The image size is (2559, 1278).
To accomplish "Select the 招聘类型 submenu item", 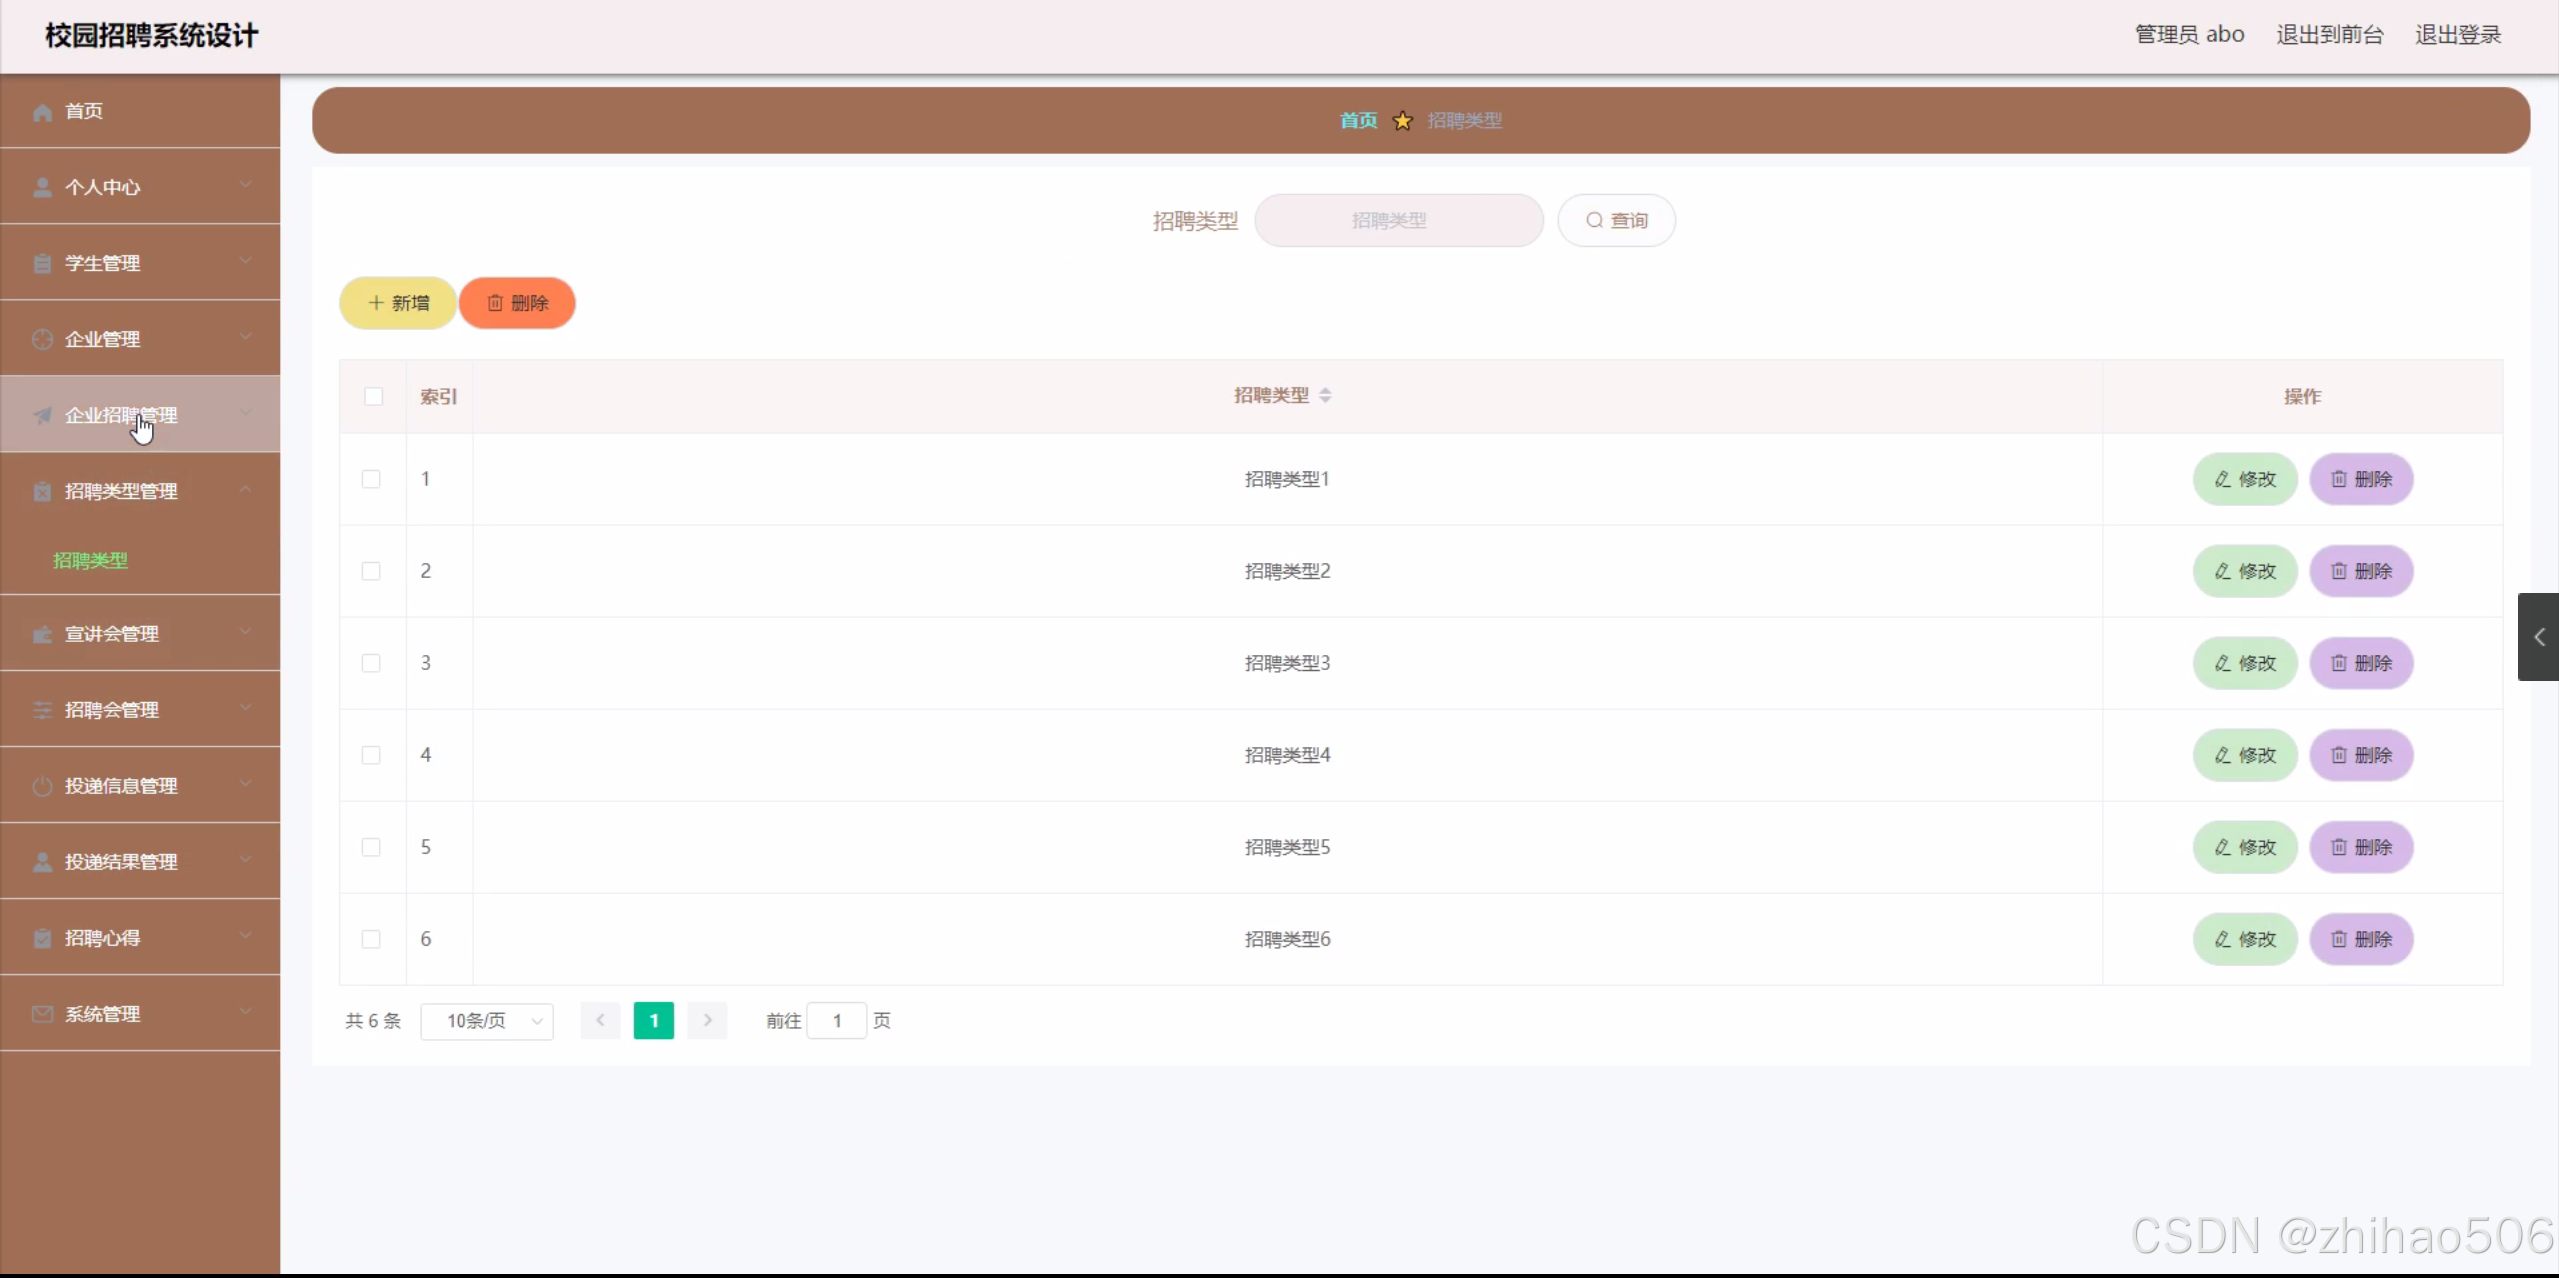I will pyautogui.click(x=90, y=561).
